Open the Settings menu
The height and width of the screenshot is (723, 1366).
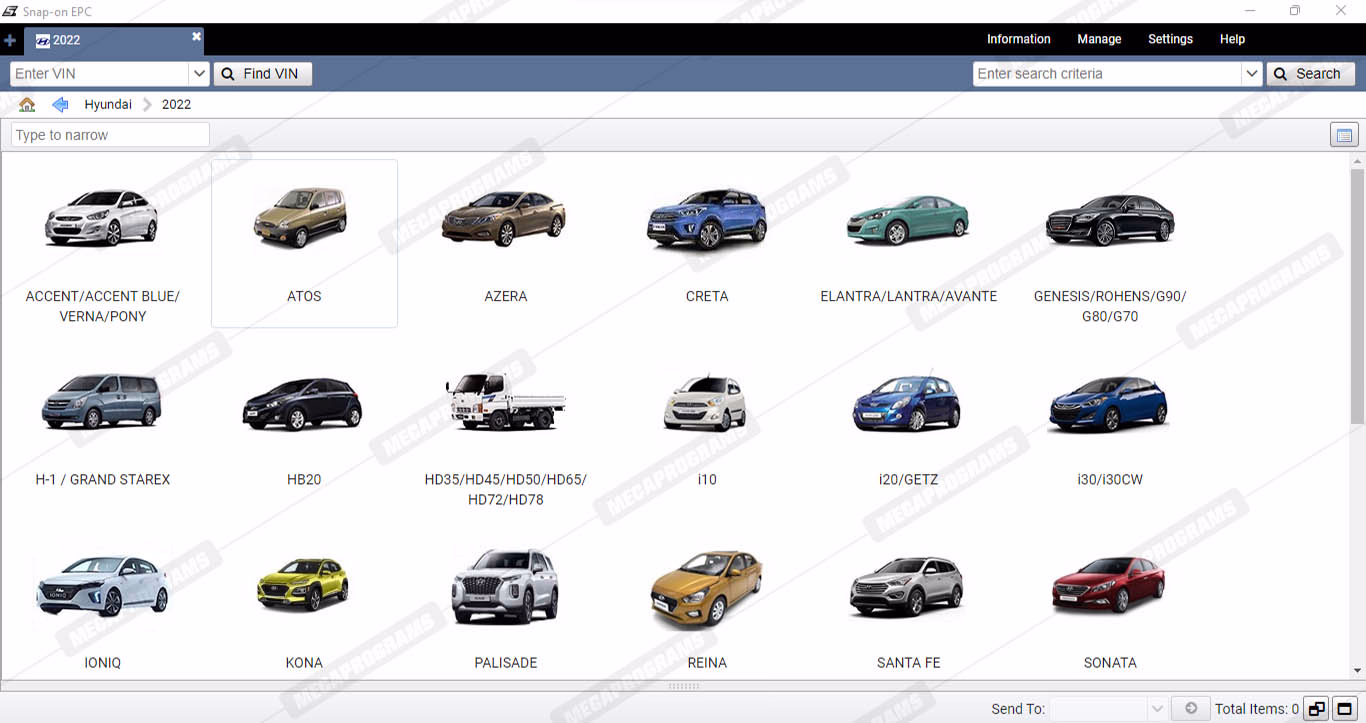coord(1170,39)
